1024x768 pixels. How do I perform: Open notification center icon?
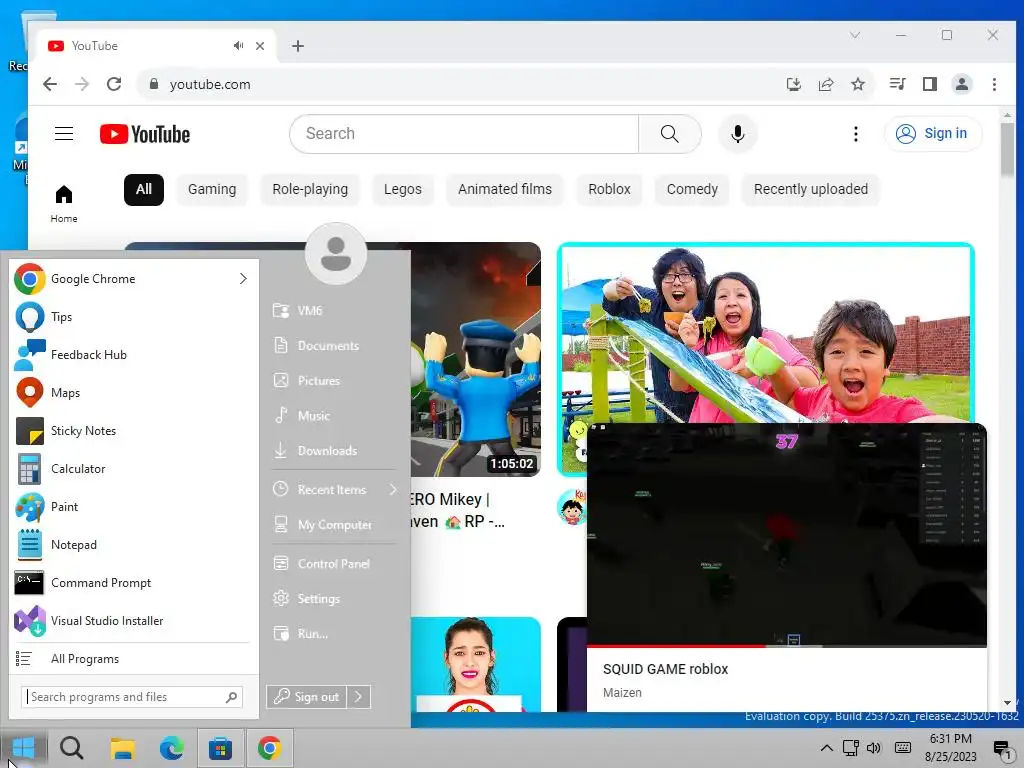point(1001,748)
